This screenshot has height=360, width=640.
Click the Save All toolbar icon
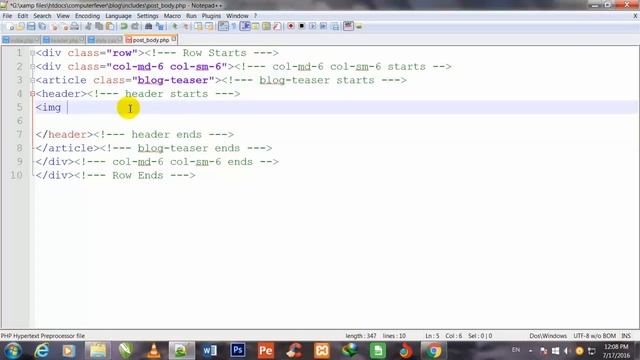pos(42,27)
